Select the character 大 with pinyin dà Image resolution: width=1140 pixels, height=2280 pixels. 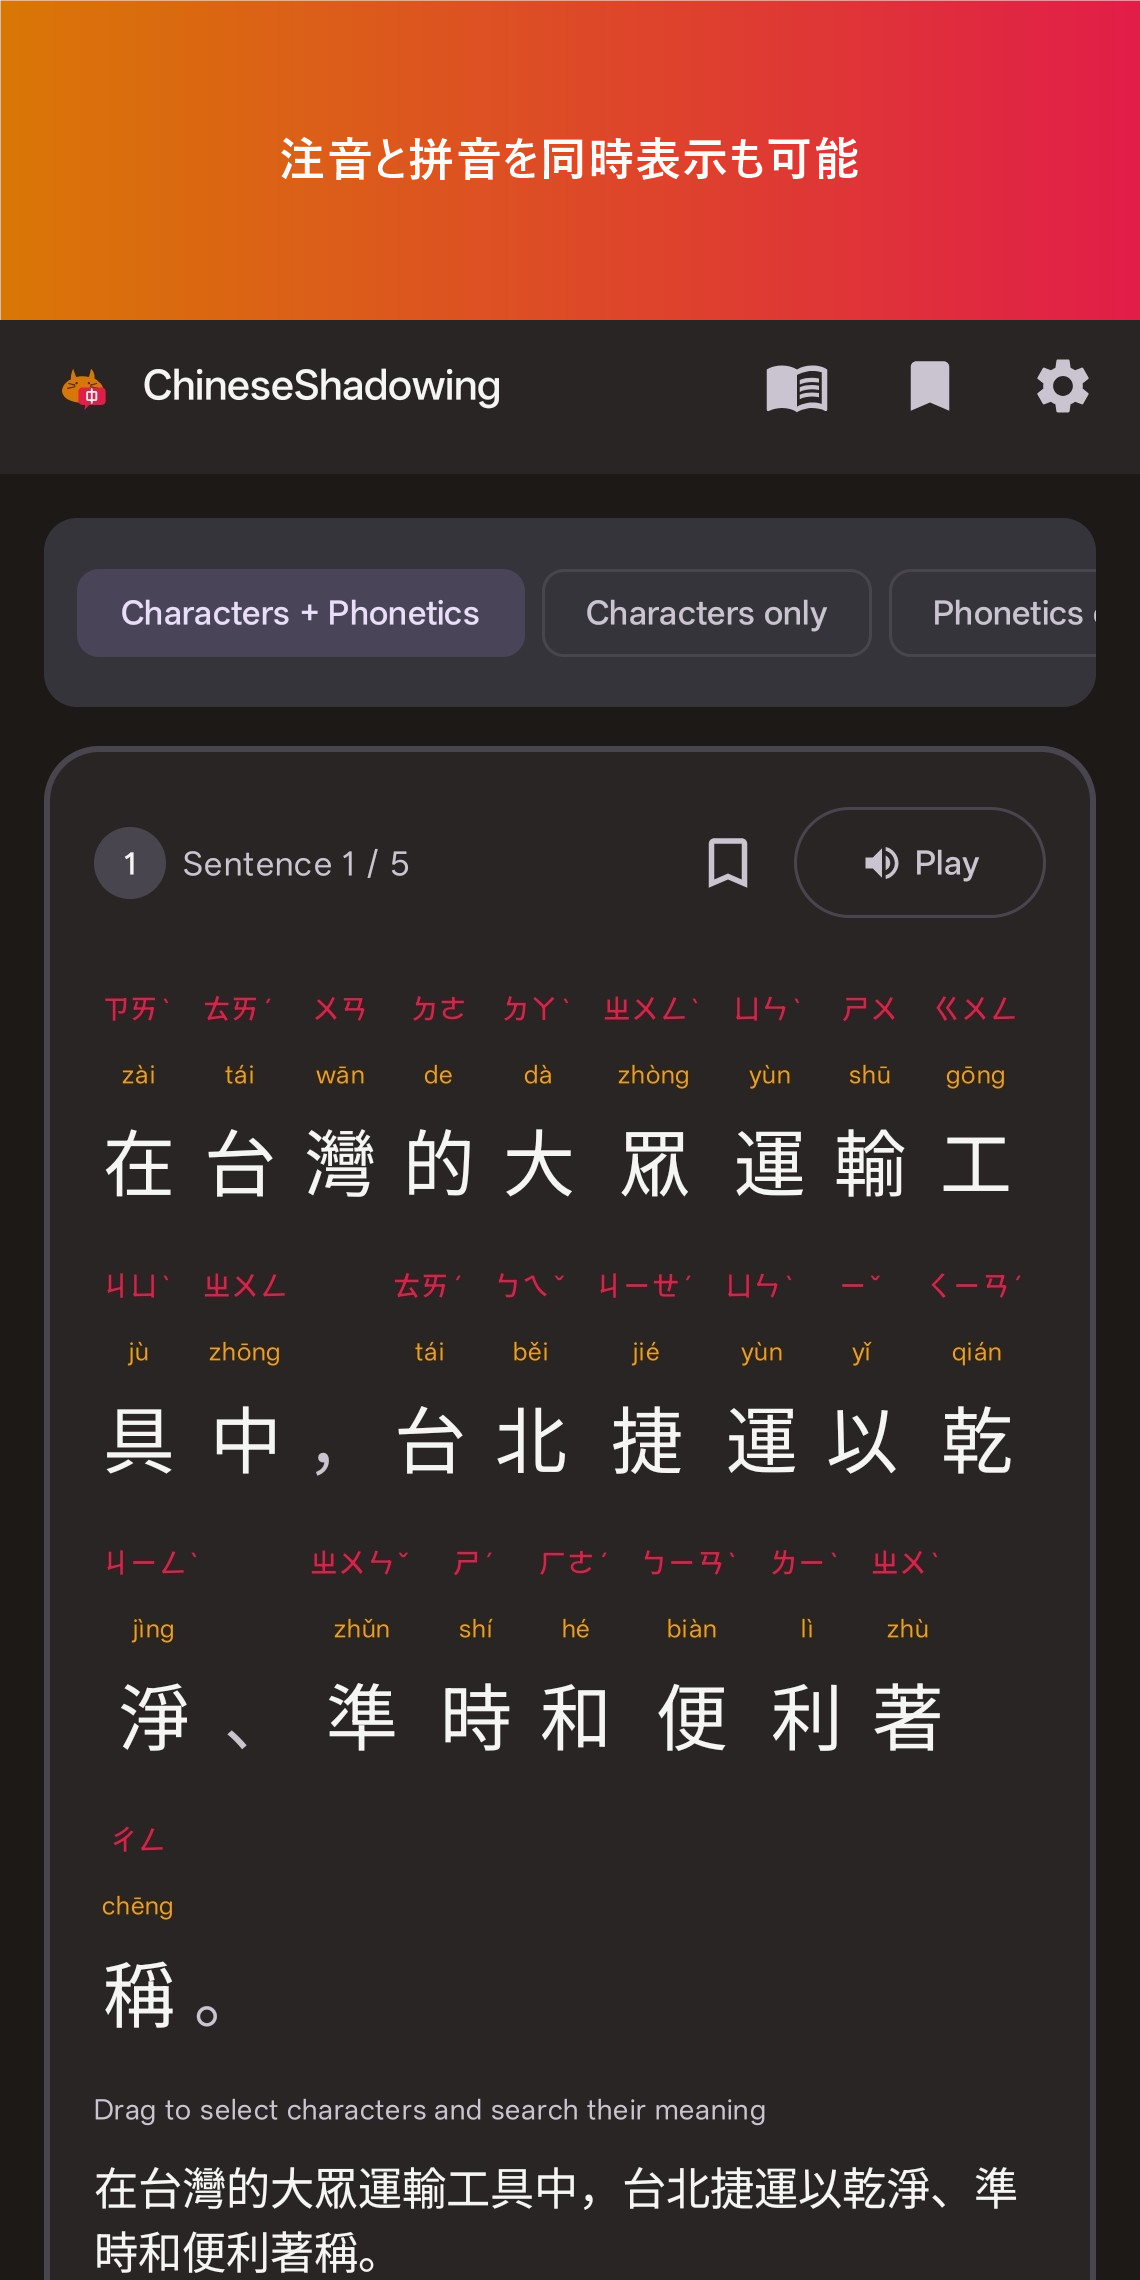coord(539,1164)
